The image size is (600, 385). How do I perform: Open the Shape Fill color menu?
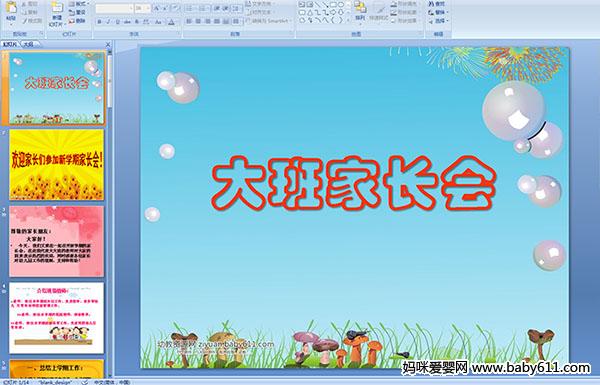[405, 4]
